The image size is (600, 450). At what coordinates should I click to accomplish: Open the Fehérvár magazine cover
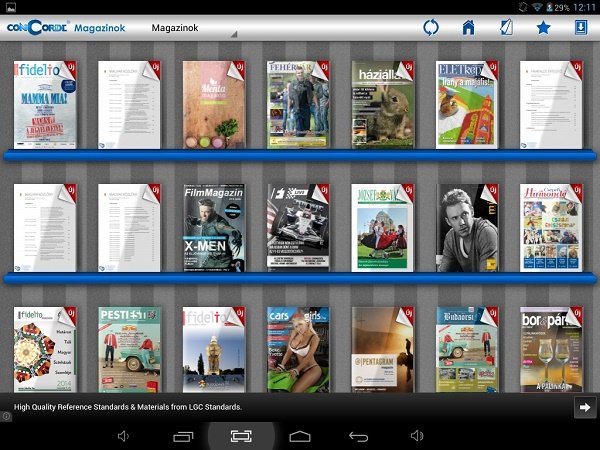click(x=298, y=104)
